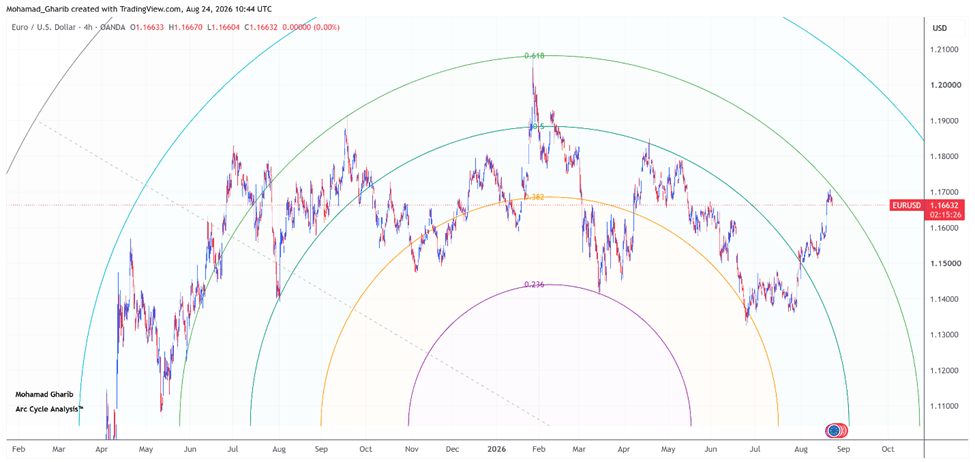Click the Dec label on the time axis
Screen dimensions: 975x462
click(453, 448)
